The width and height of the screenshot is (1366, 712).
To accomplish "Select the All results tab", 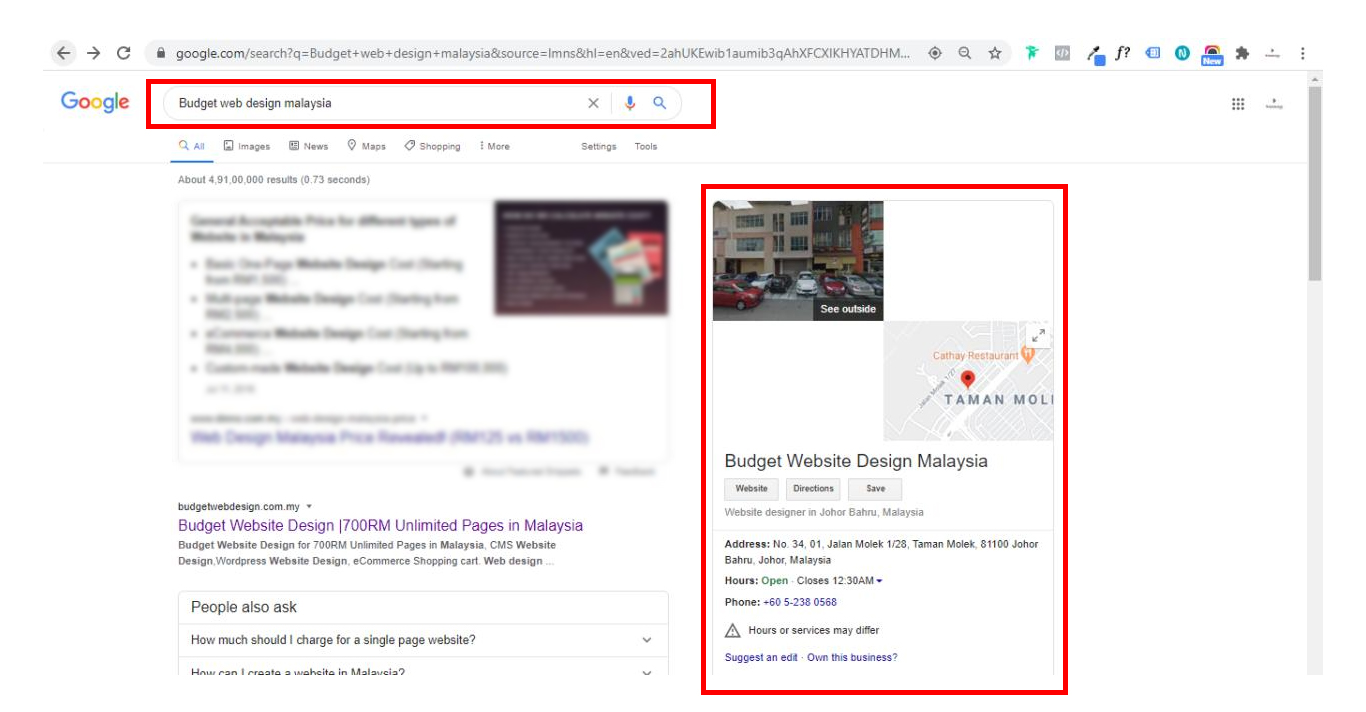I will click(192, 146).
